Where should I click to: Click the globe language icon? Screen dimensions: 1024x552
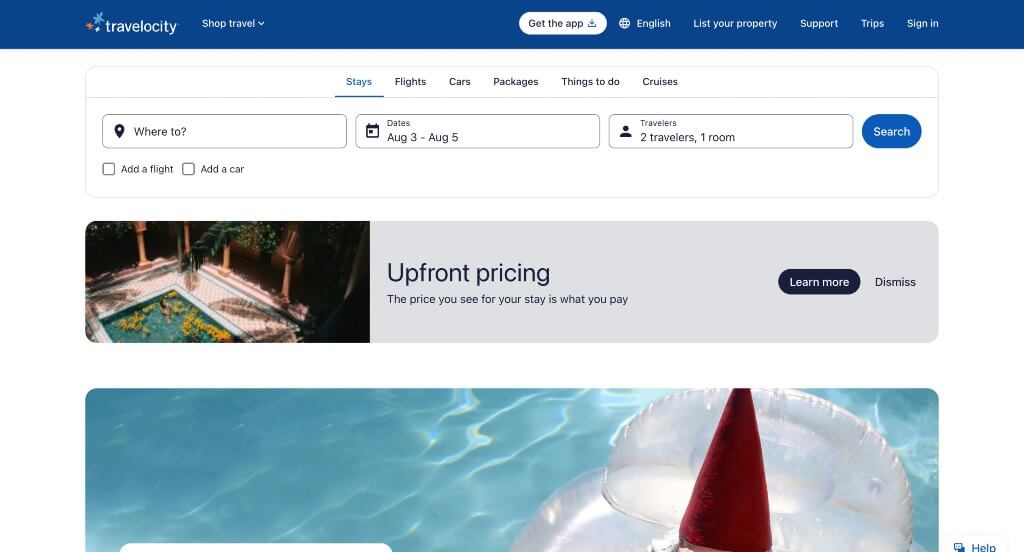pyautogui.click(x=624, y=23)
